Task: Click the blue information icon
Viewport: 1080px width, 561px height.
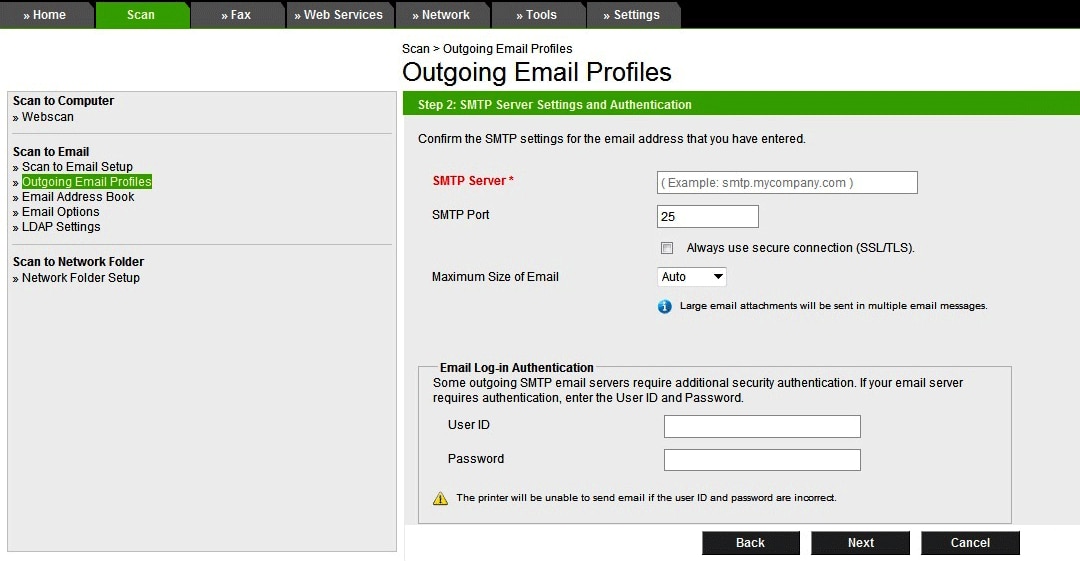Action: [665, 306]
